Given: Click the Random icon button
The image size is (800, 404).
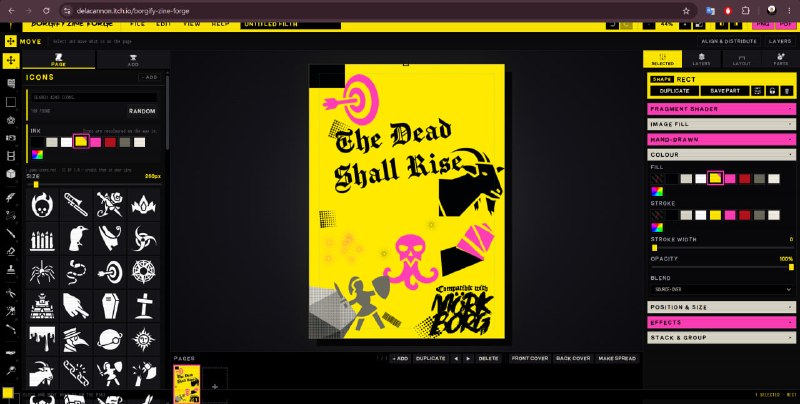Looking at the screenshot, I should (142, 111).
